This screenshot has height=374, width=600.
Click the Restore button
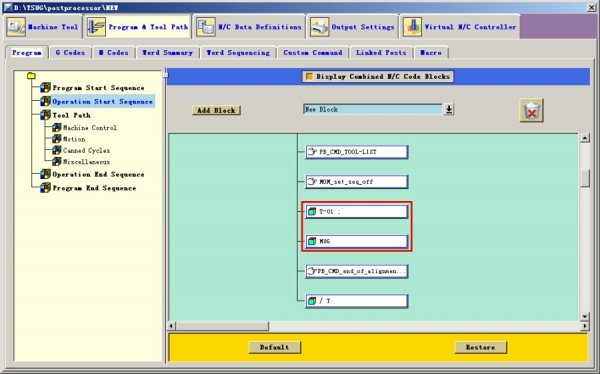coord(481,347)
